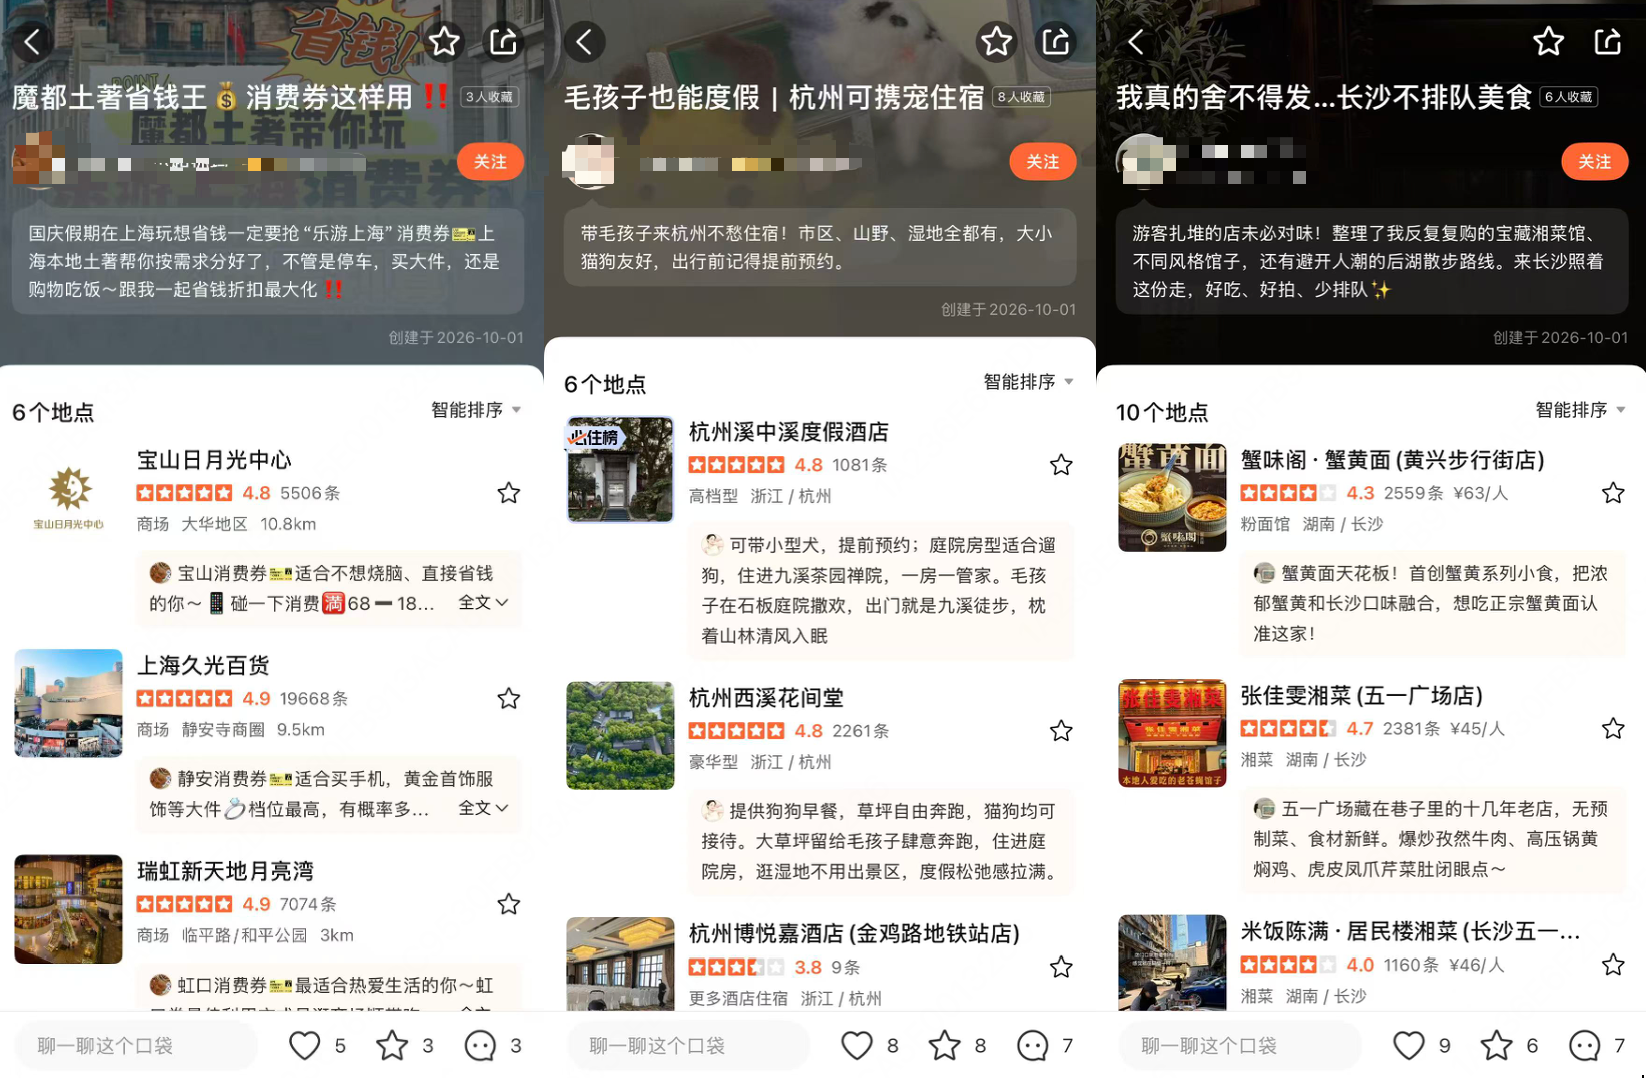Viewport: 1646px width, 1078px height.
Task: Like the Changsha guide with 9 likes
Action: pyautogui.click(x=1409, y=1045)
